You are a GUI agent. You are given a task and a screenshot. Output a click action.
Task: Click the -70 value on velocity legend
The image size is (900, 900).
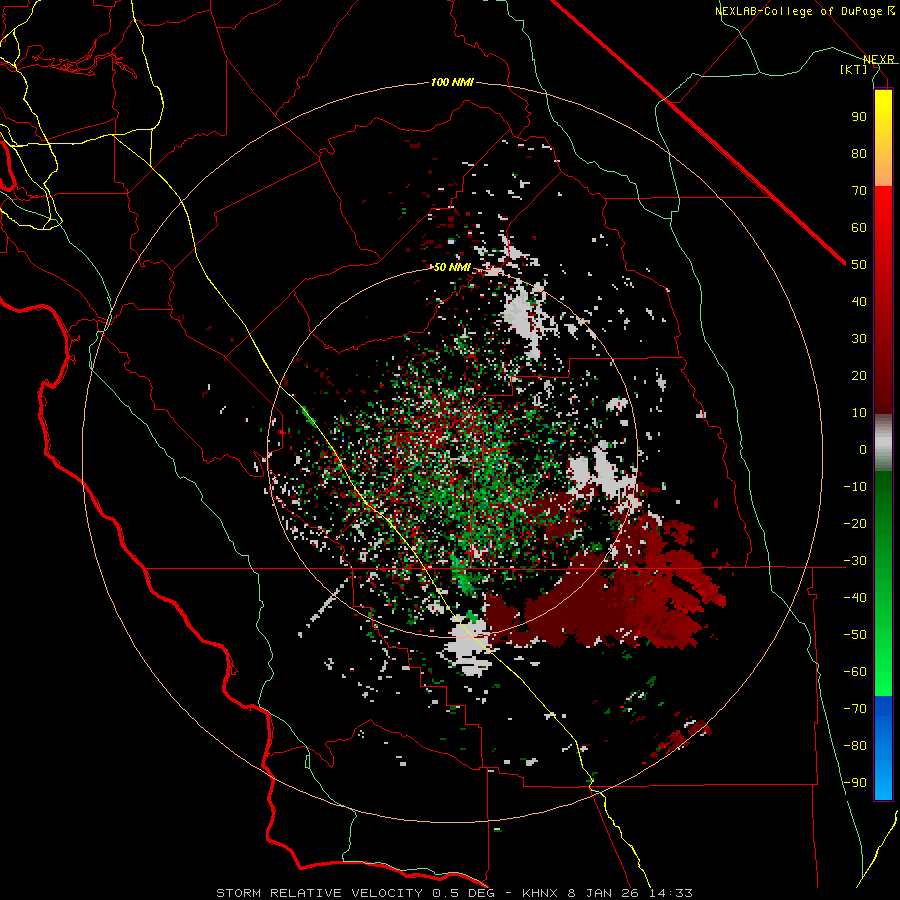coord(855,709)
